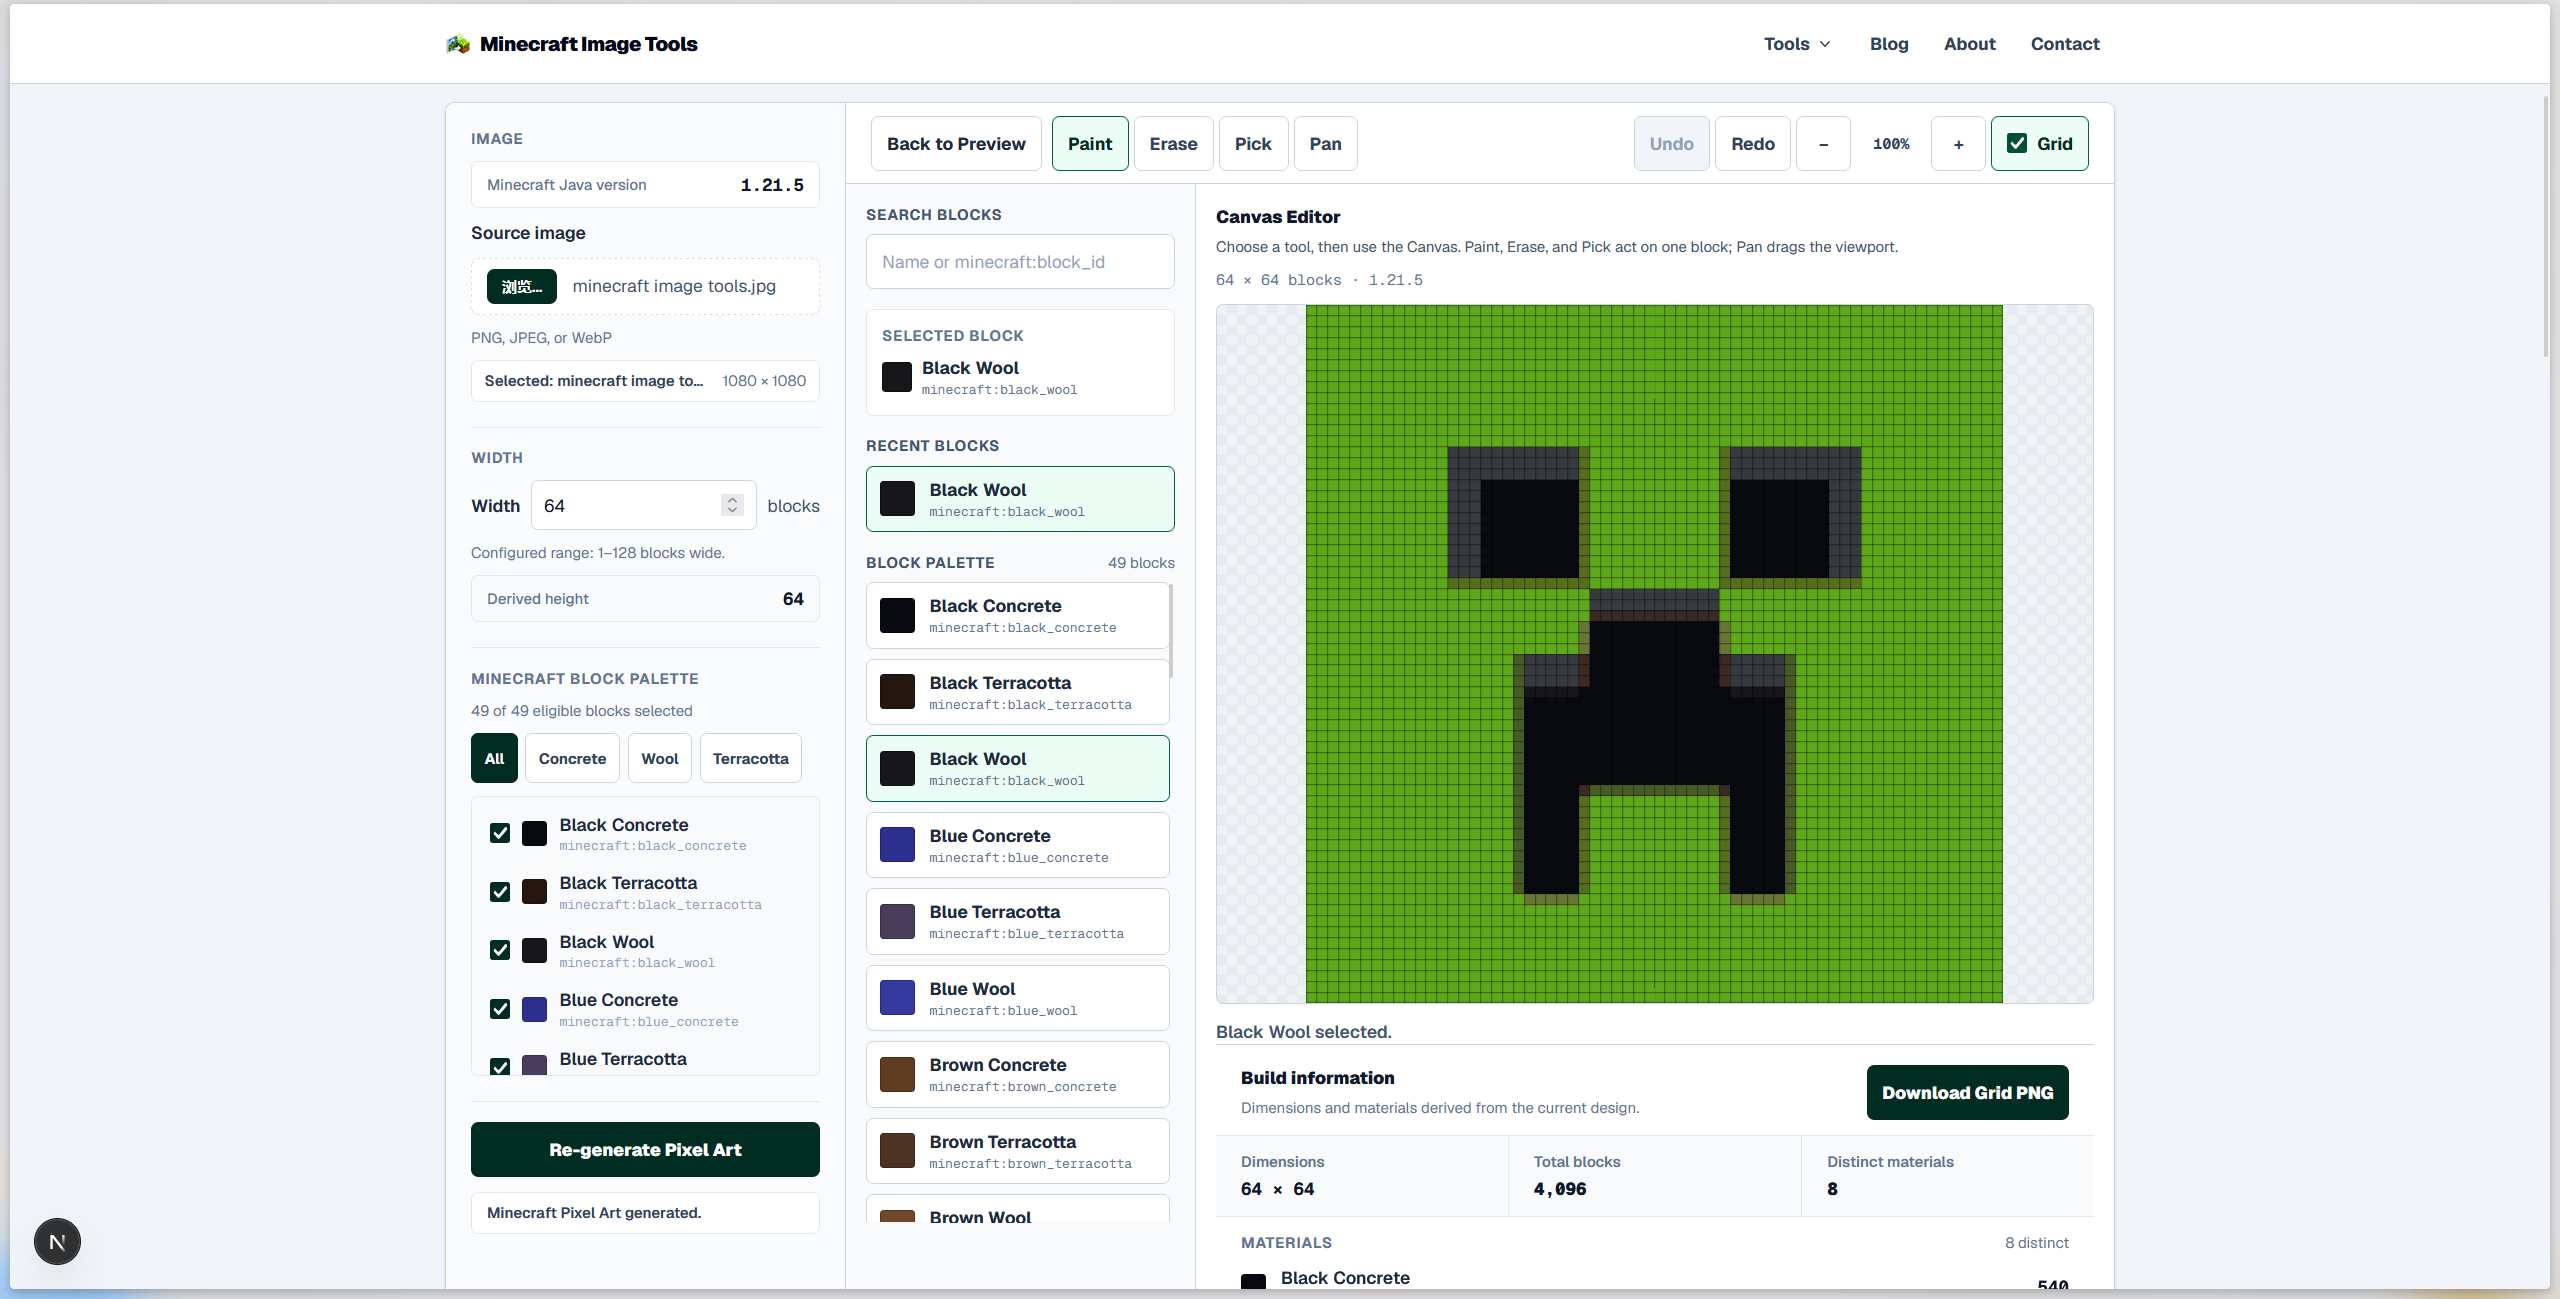Select Black Terracotta from the Block Palette
2560x1299 pixels.
click(x=1017, y=692)
